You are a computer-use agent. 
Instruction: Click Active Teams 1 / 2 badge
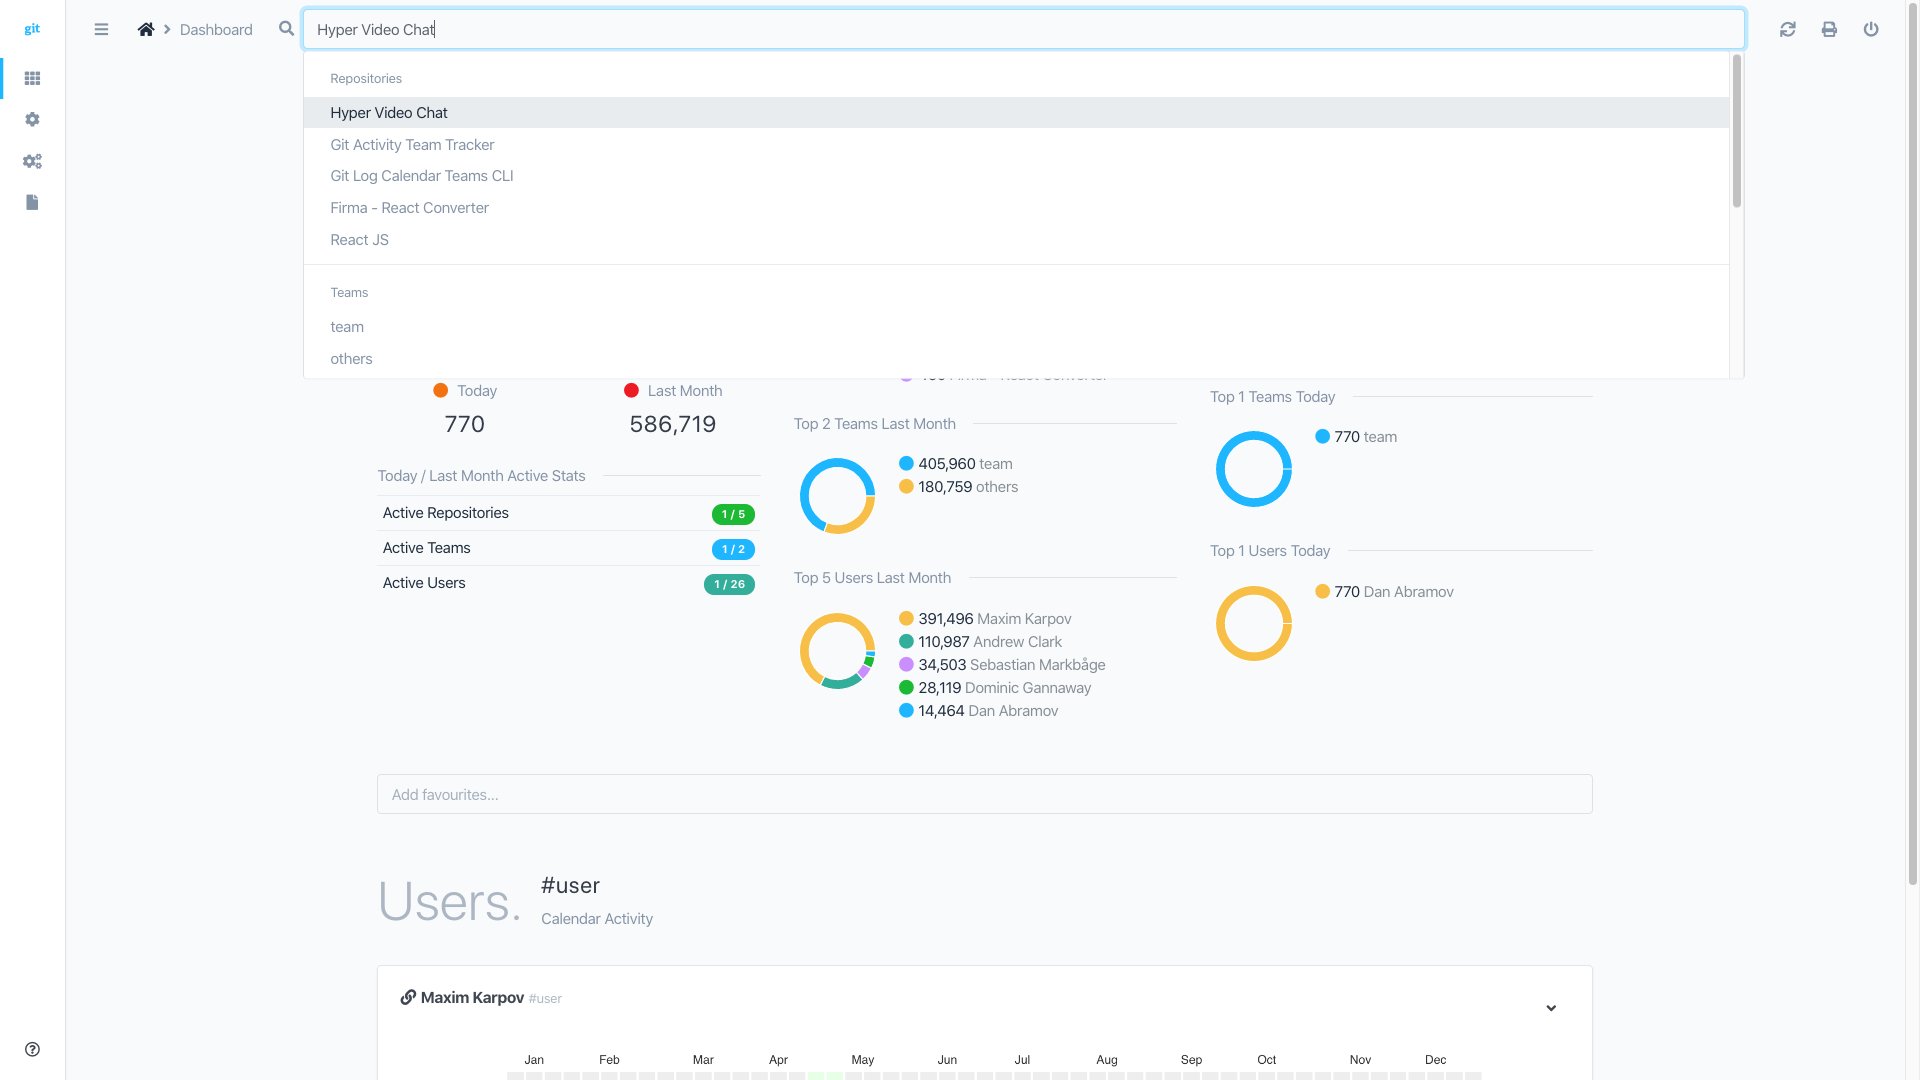coord(733,549)
